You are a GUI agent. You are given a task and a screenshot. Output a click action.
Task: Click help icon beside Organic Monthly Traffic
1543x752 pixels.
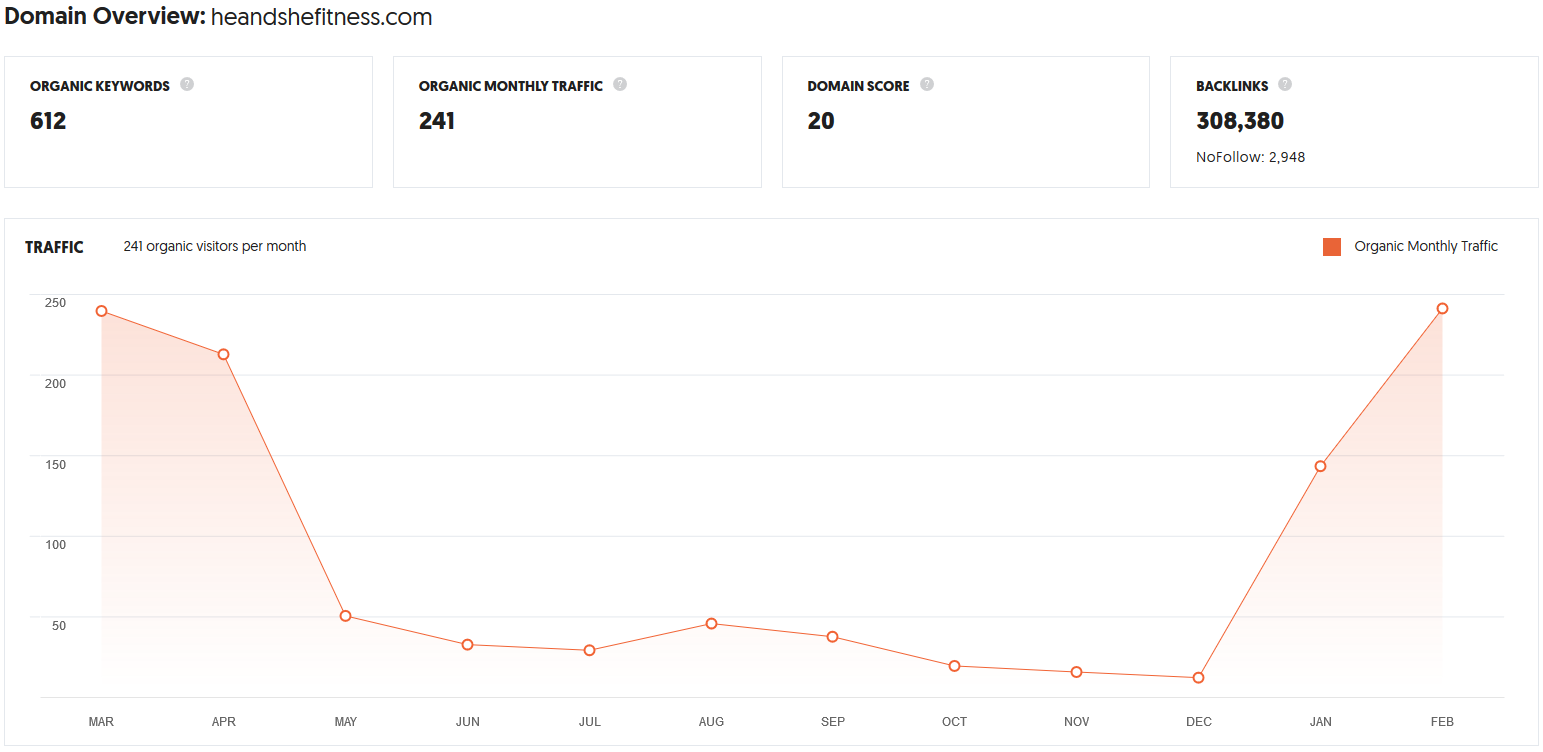coord(620,85)
